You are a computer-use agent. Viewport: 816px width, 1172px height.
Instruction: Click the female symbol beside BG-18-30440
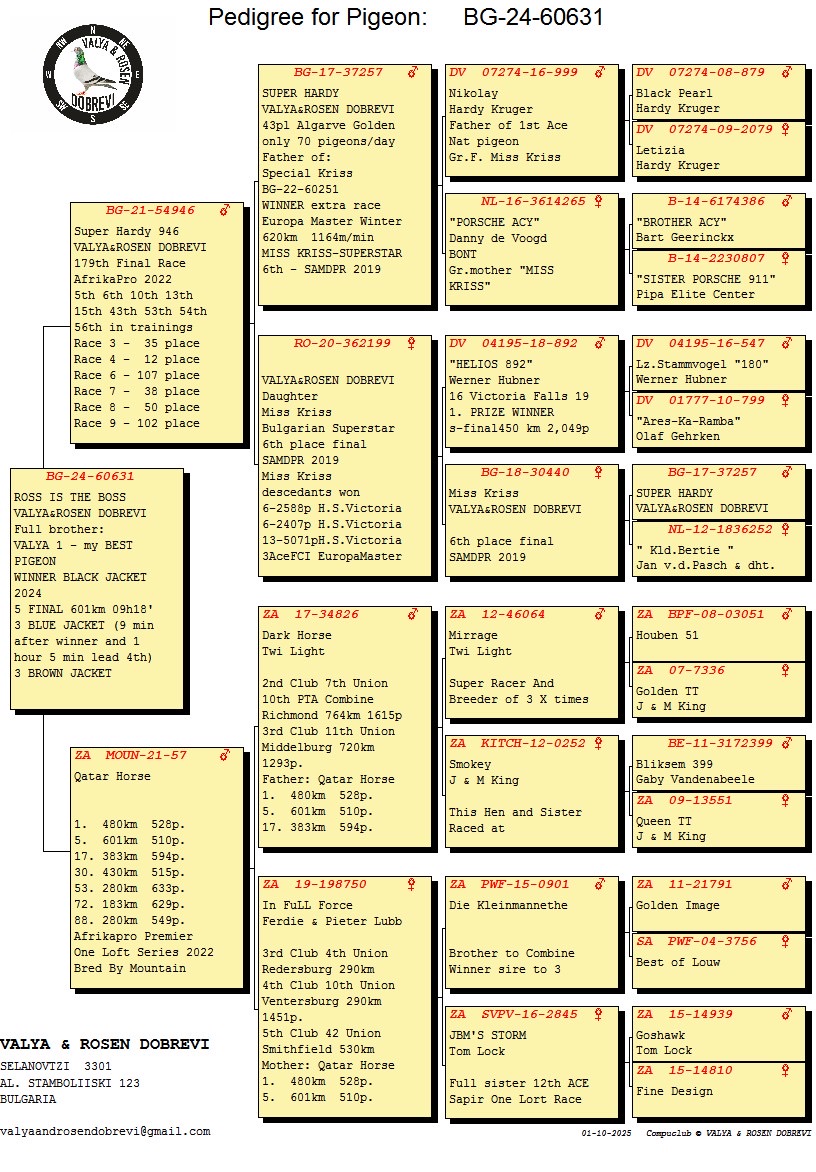[599, 472]
